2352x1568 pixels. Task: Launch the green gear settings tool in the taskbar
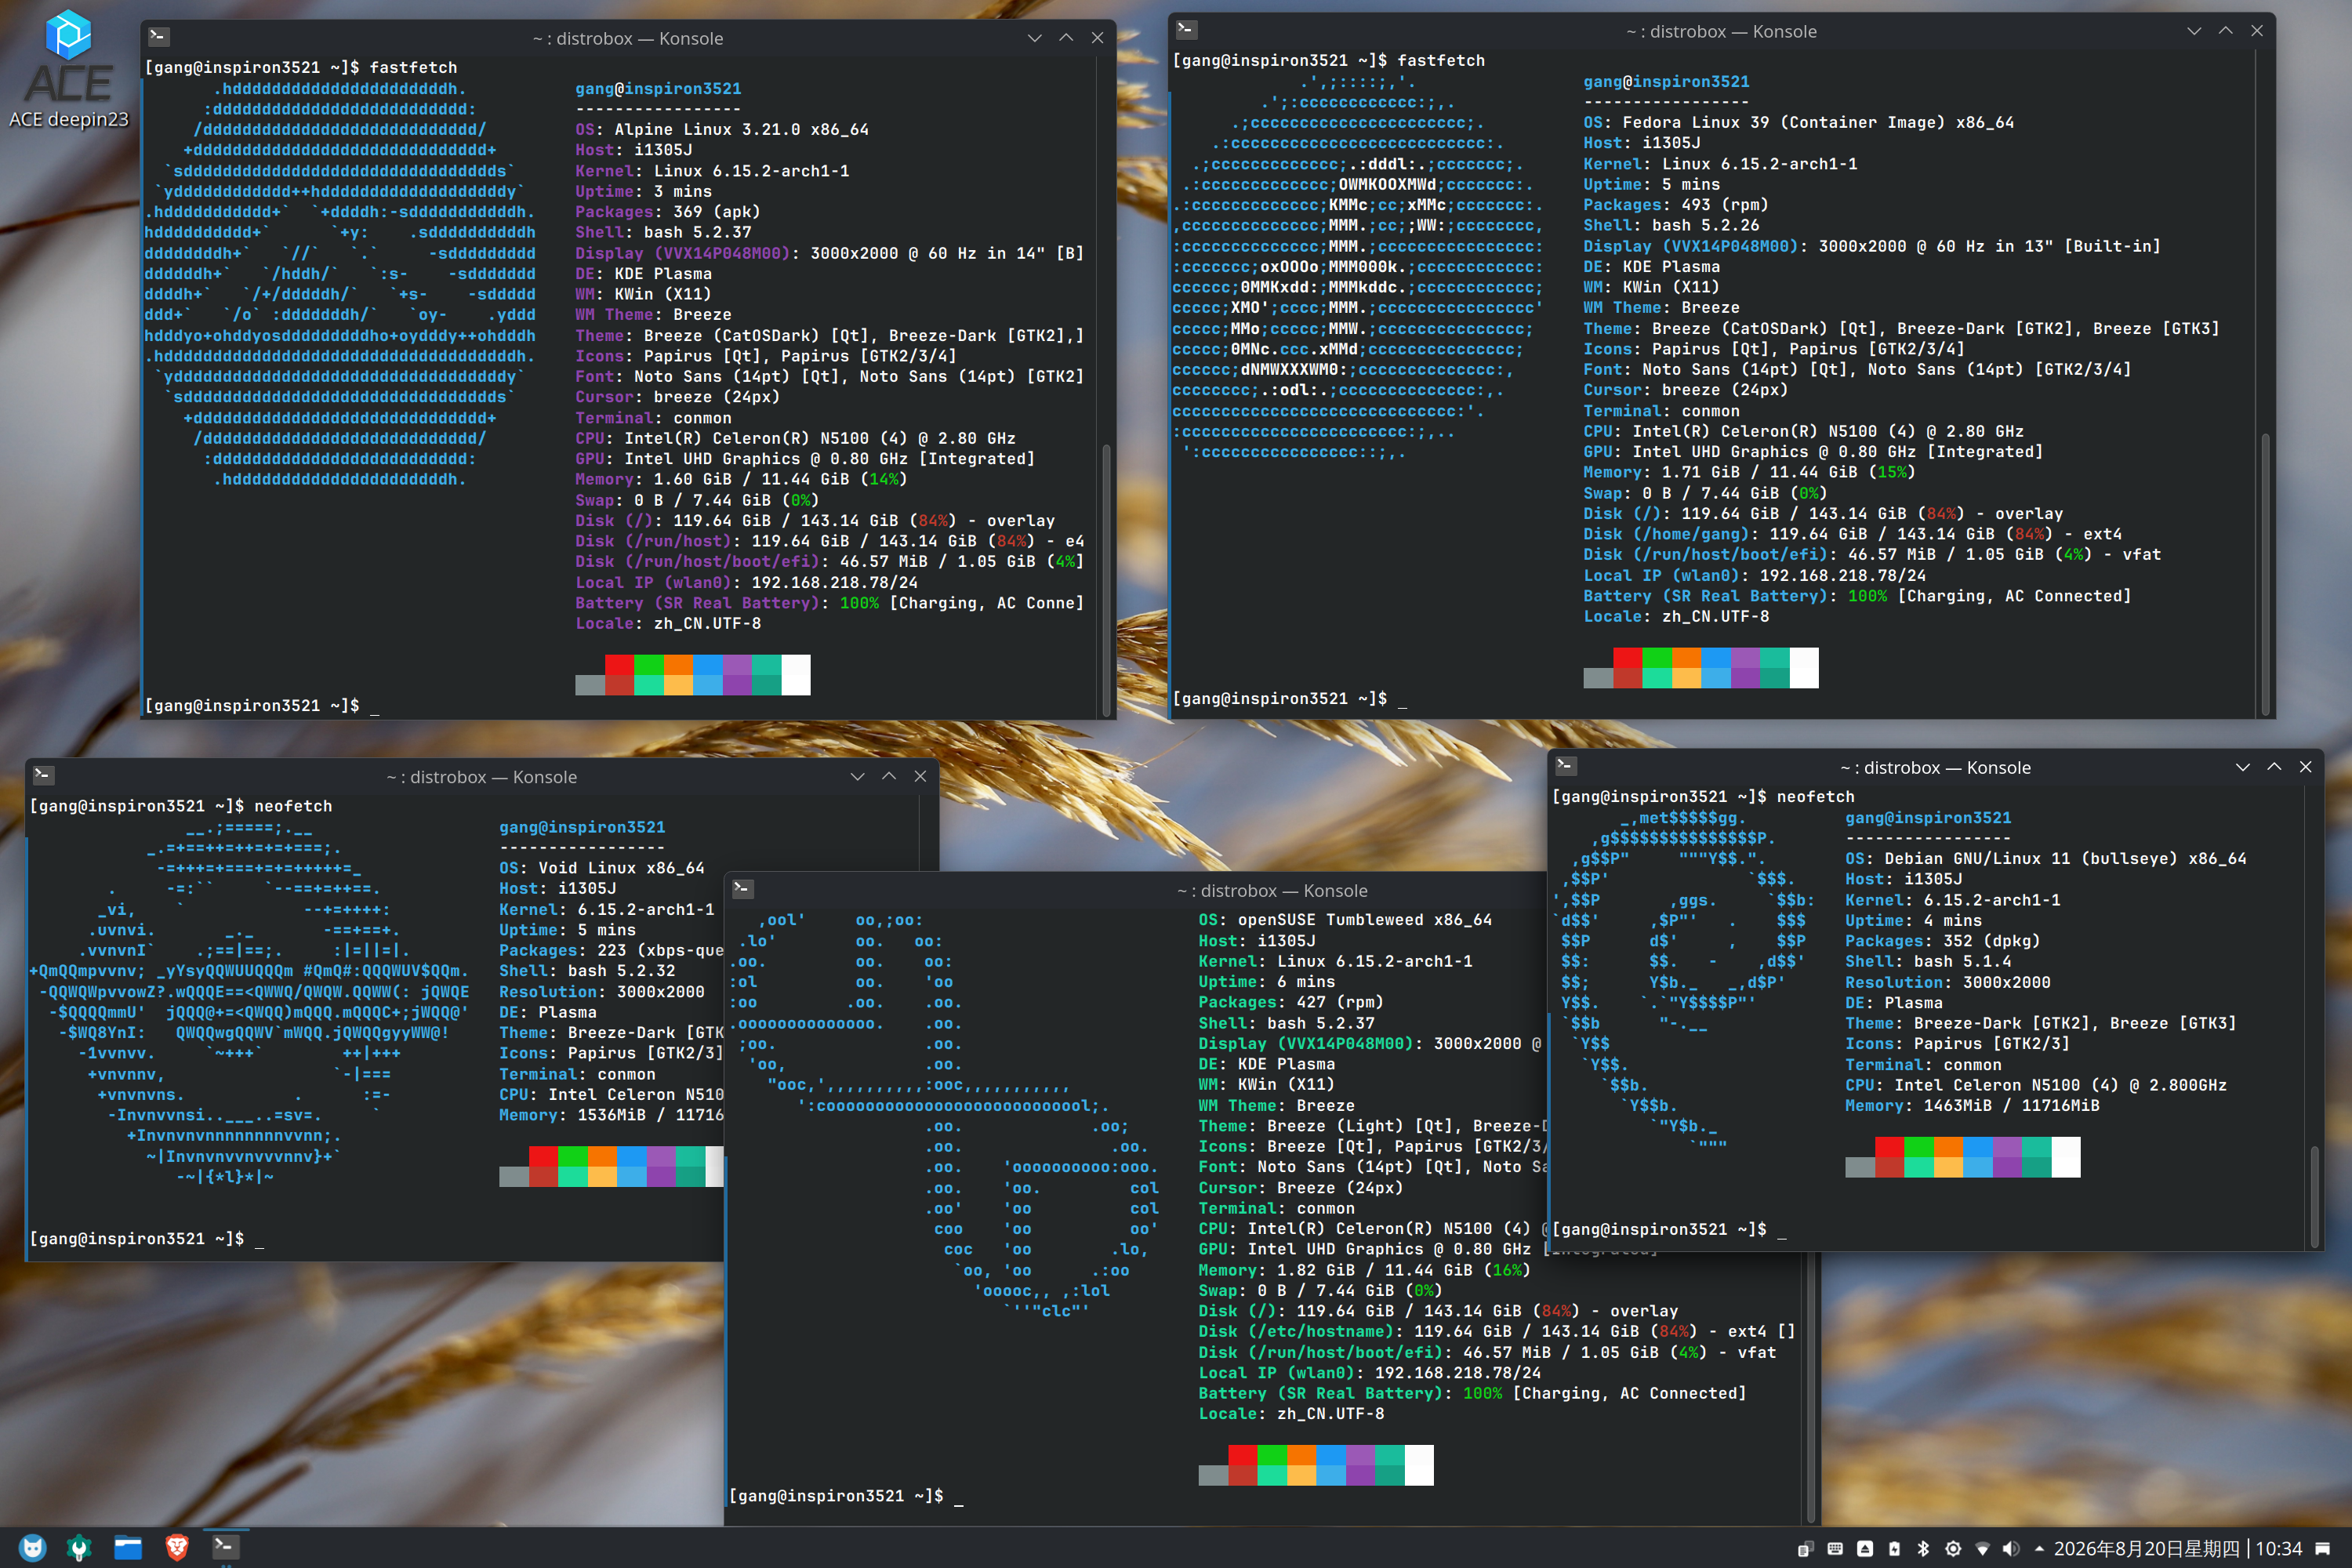pos(79,1548)
